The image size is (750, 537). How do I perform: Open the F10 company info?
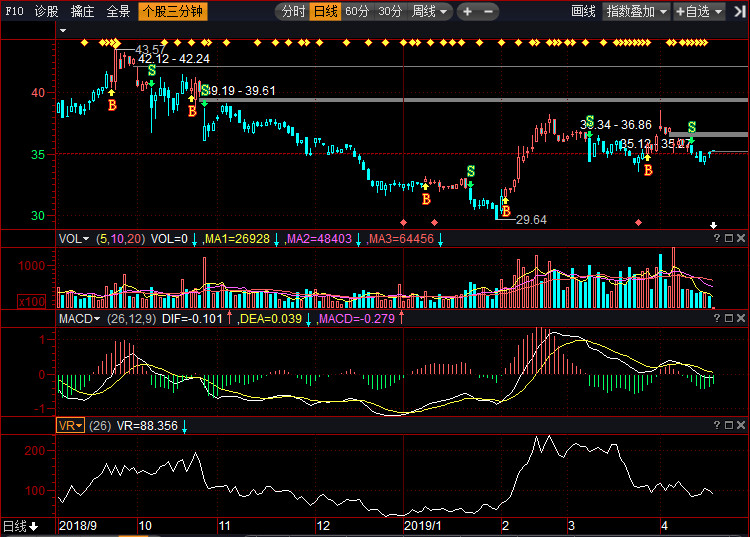(x=14, y=12)
